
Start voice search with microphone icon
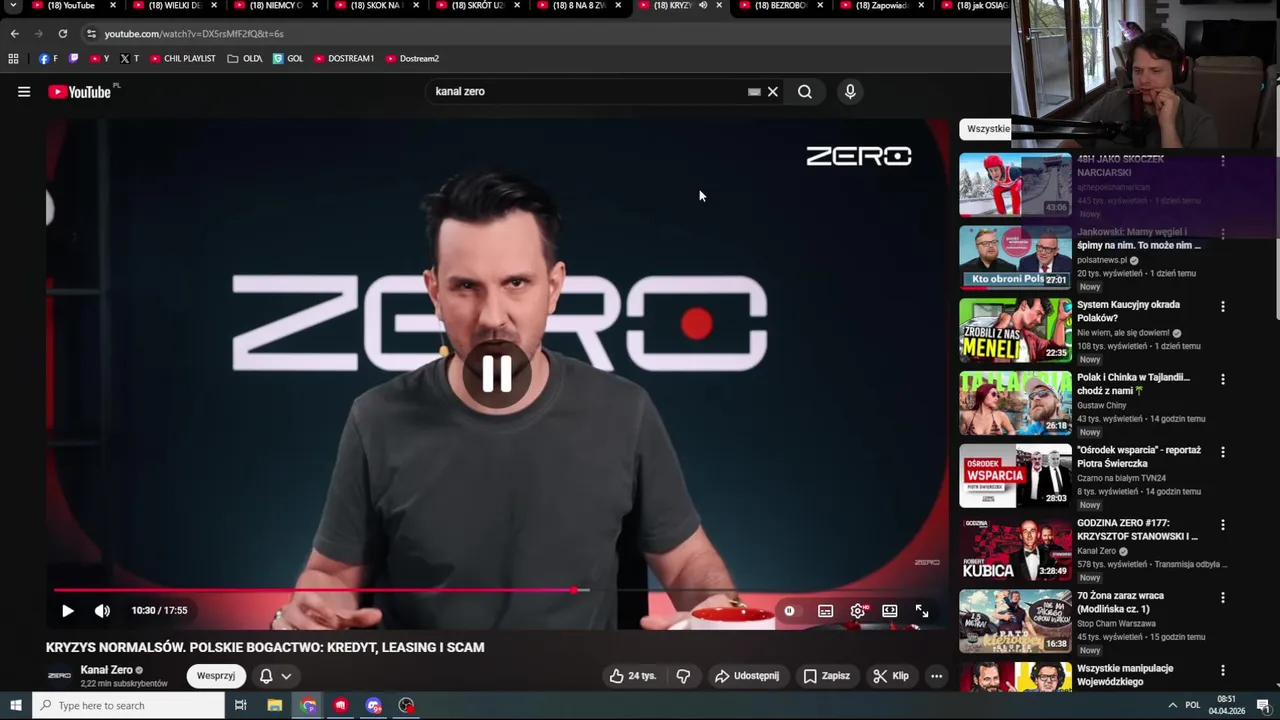point(850,92)
